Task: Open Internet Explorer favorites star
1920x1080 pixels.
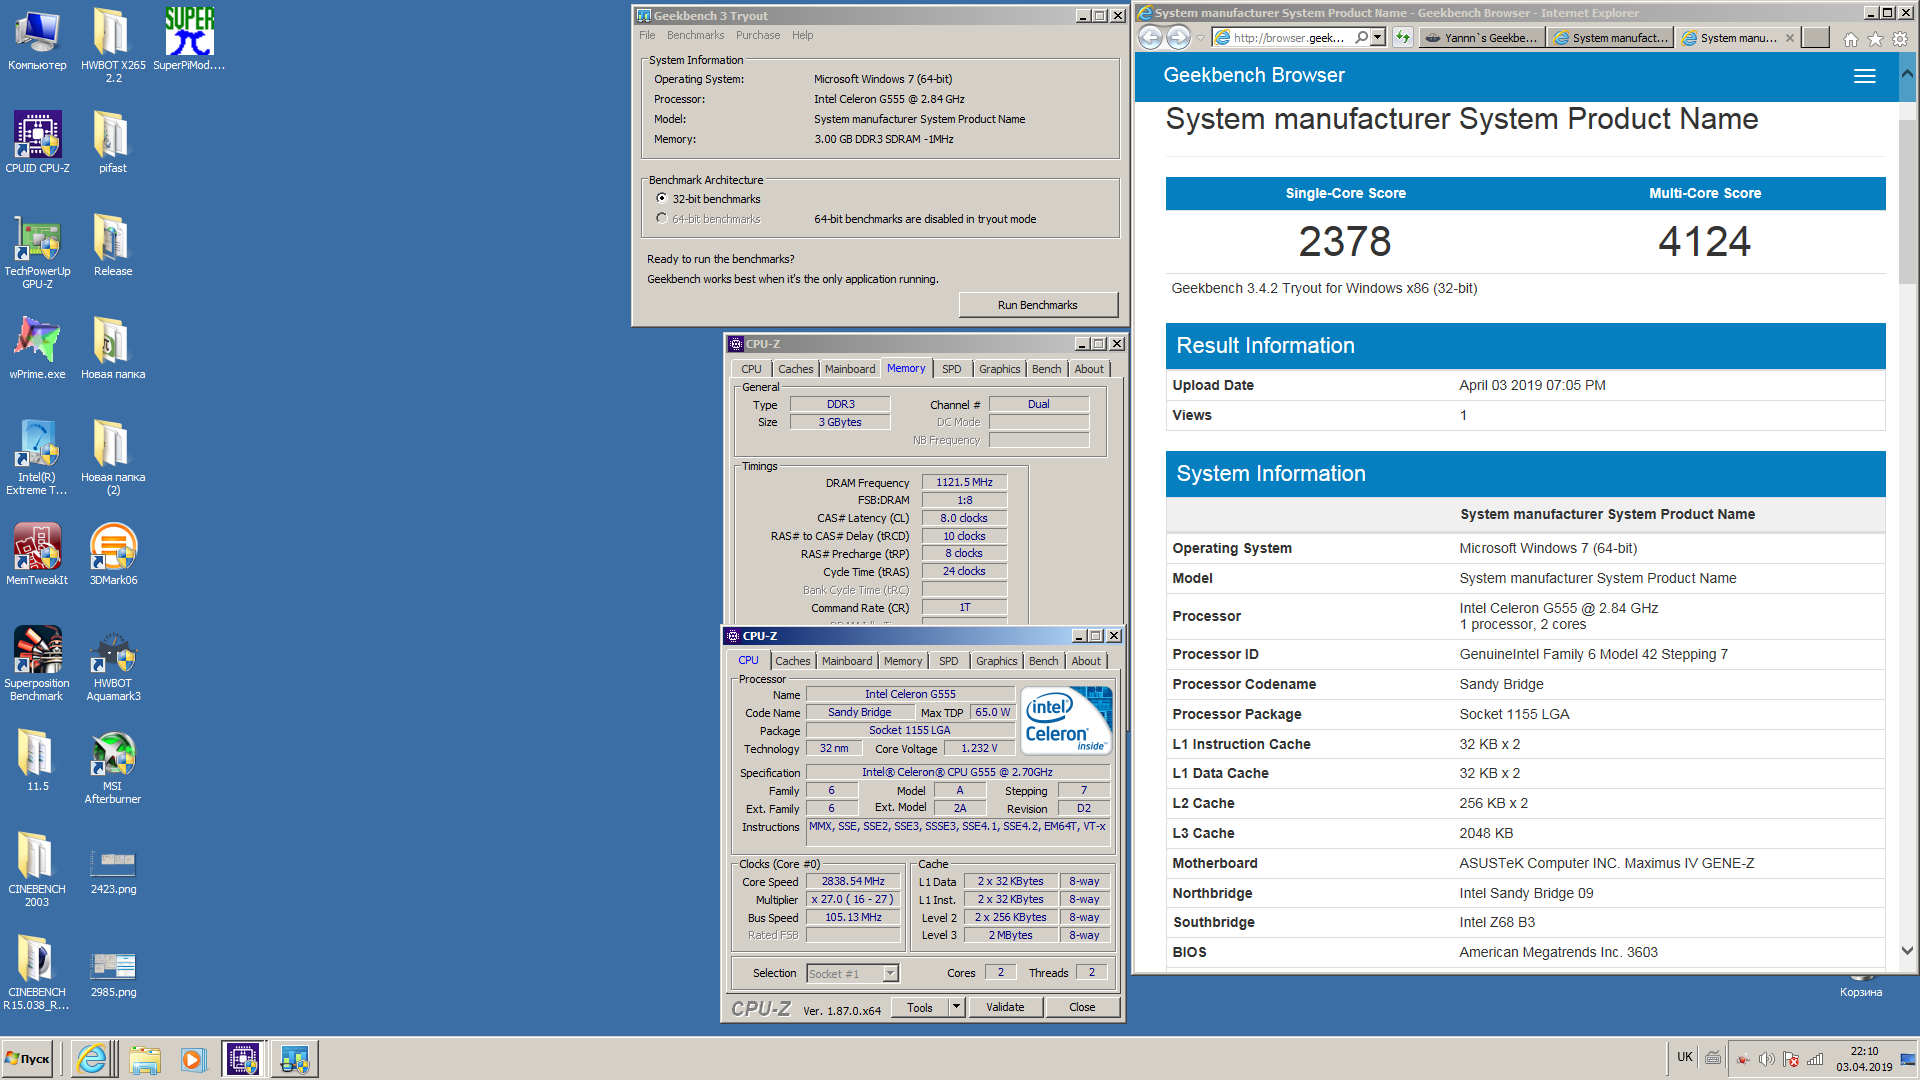Action: click(x=1875, y=39)
